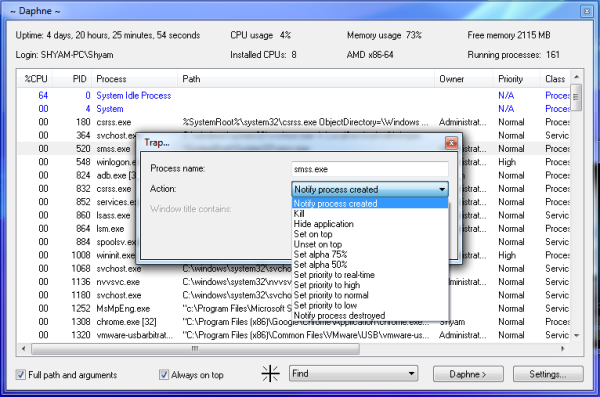The height and width of the screenshot is (397, 600).
Task: Open the Settings... button
Action: [548, 374]
